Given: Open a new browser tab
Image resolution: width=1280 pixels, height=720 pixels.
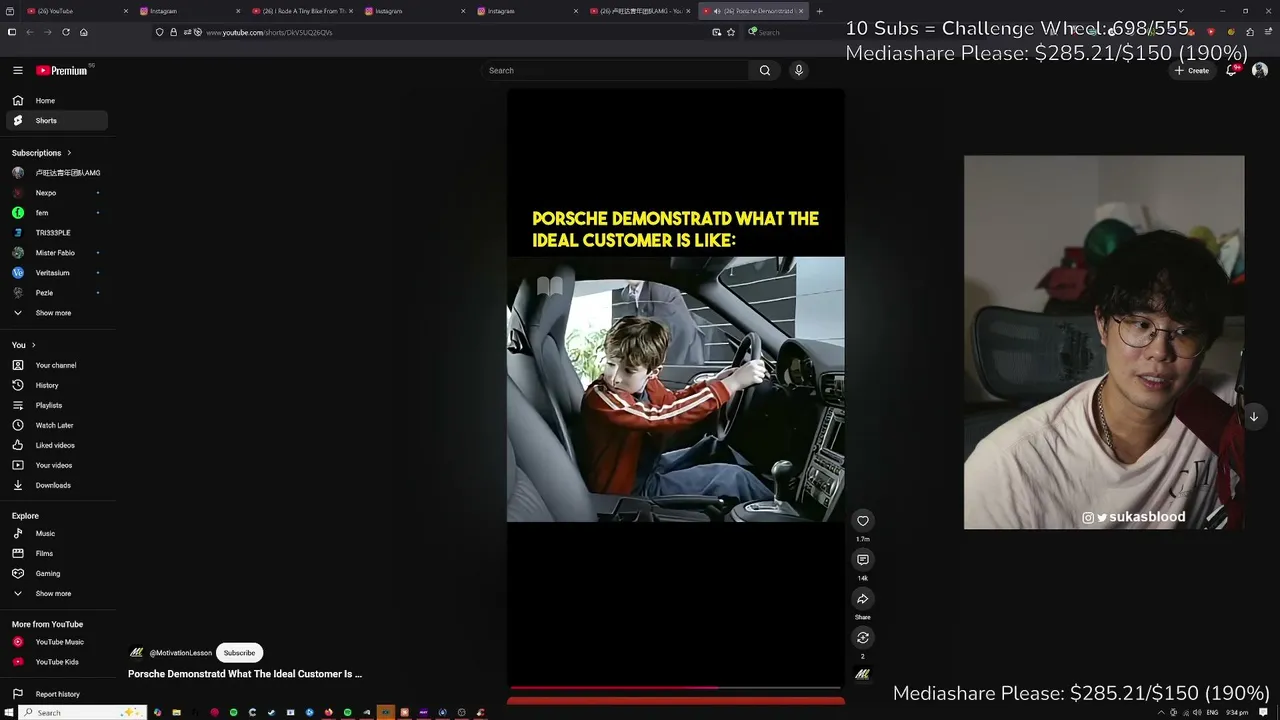Looking at the screenshot, I should click(819, 11).
